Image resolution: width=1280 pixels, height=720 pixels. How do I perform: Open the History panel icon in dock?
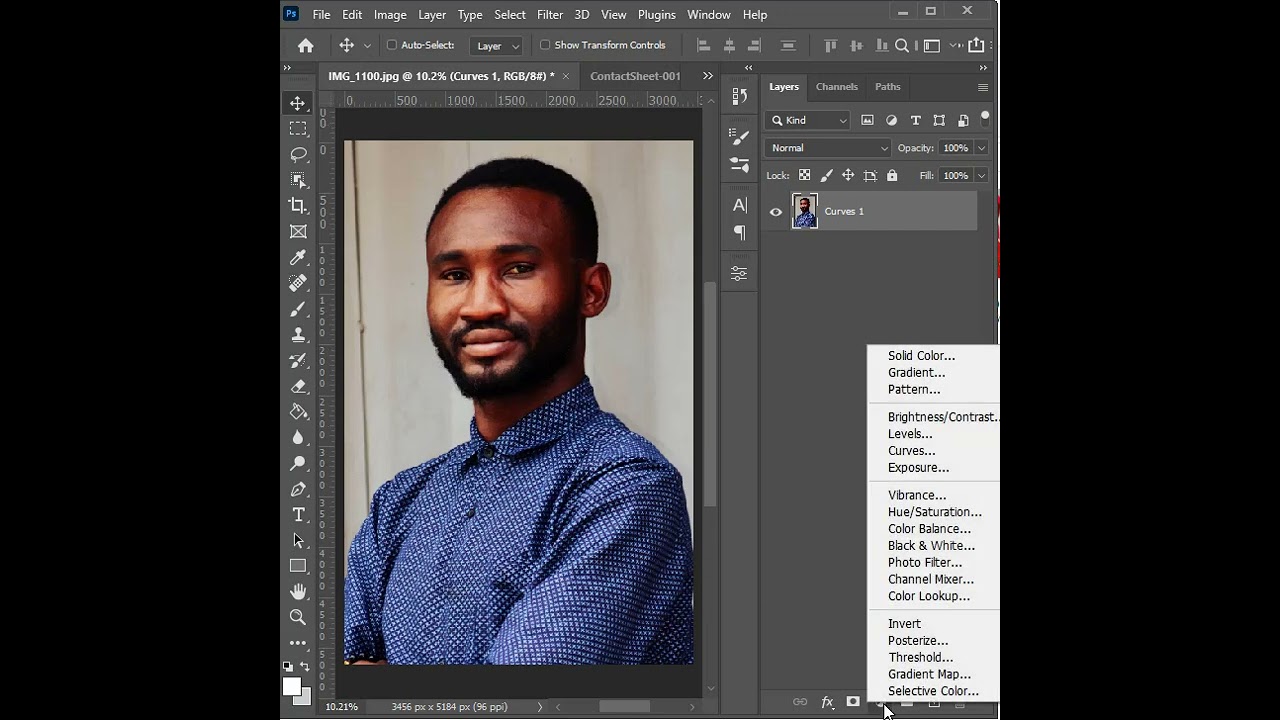point(740,96)
